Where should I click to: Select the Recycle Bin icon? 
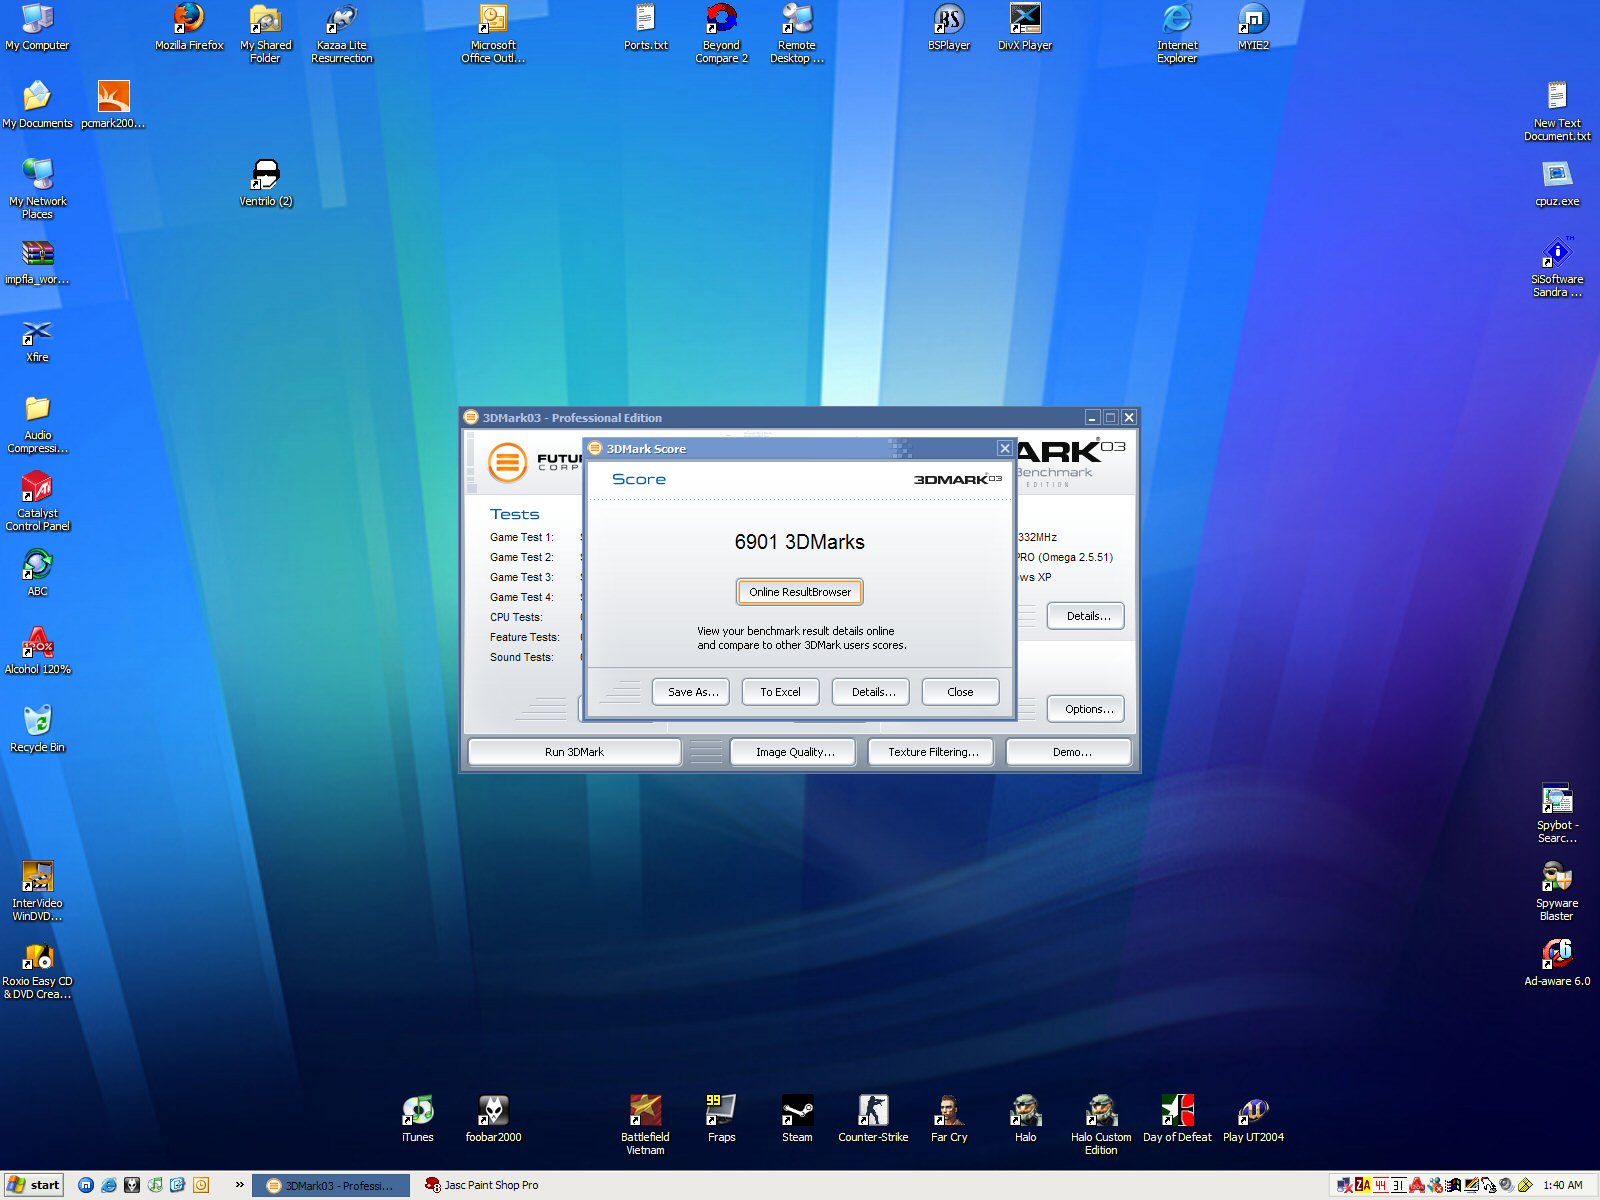tap(37, 729)
